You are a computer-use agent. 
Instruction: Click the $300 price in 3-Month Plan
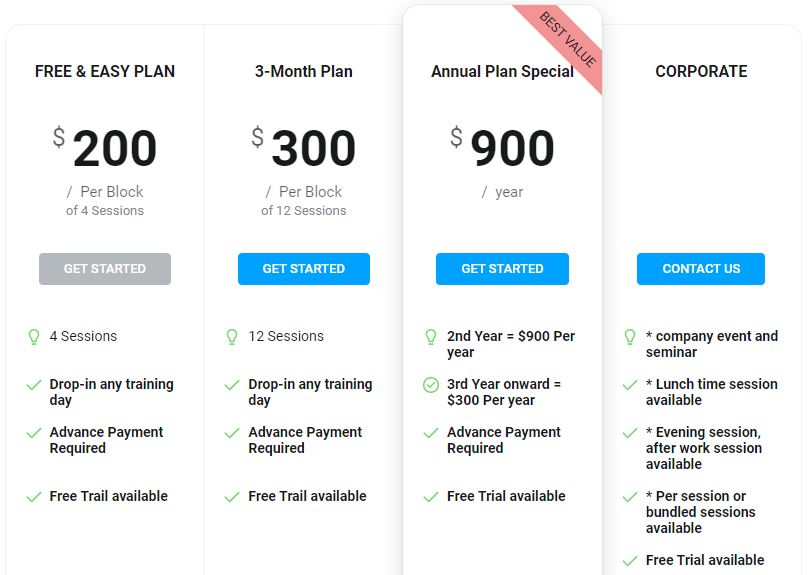click(304, 148)
